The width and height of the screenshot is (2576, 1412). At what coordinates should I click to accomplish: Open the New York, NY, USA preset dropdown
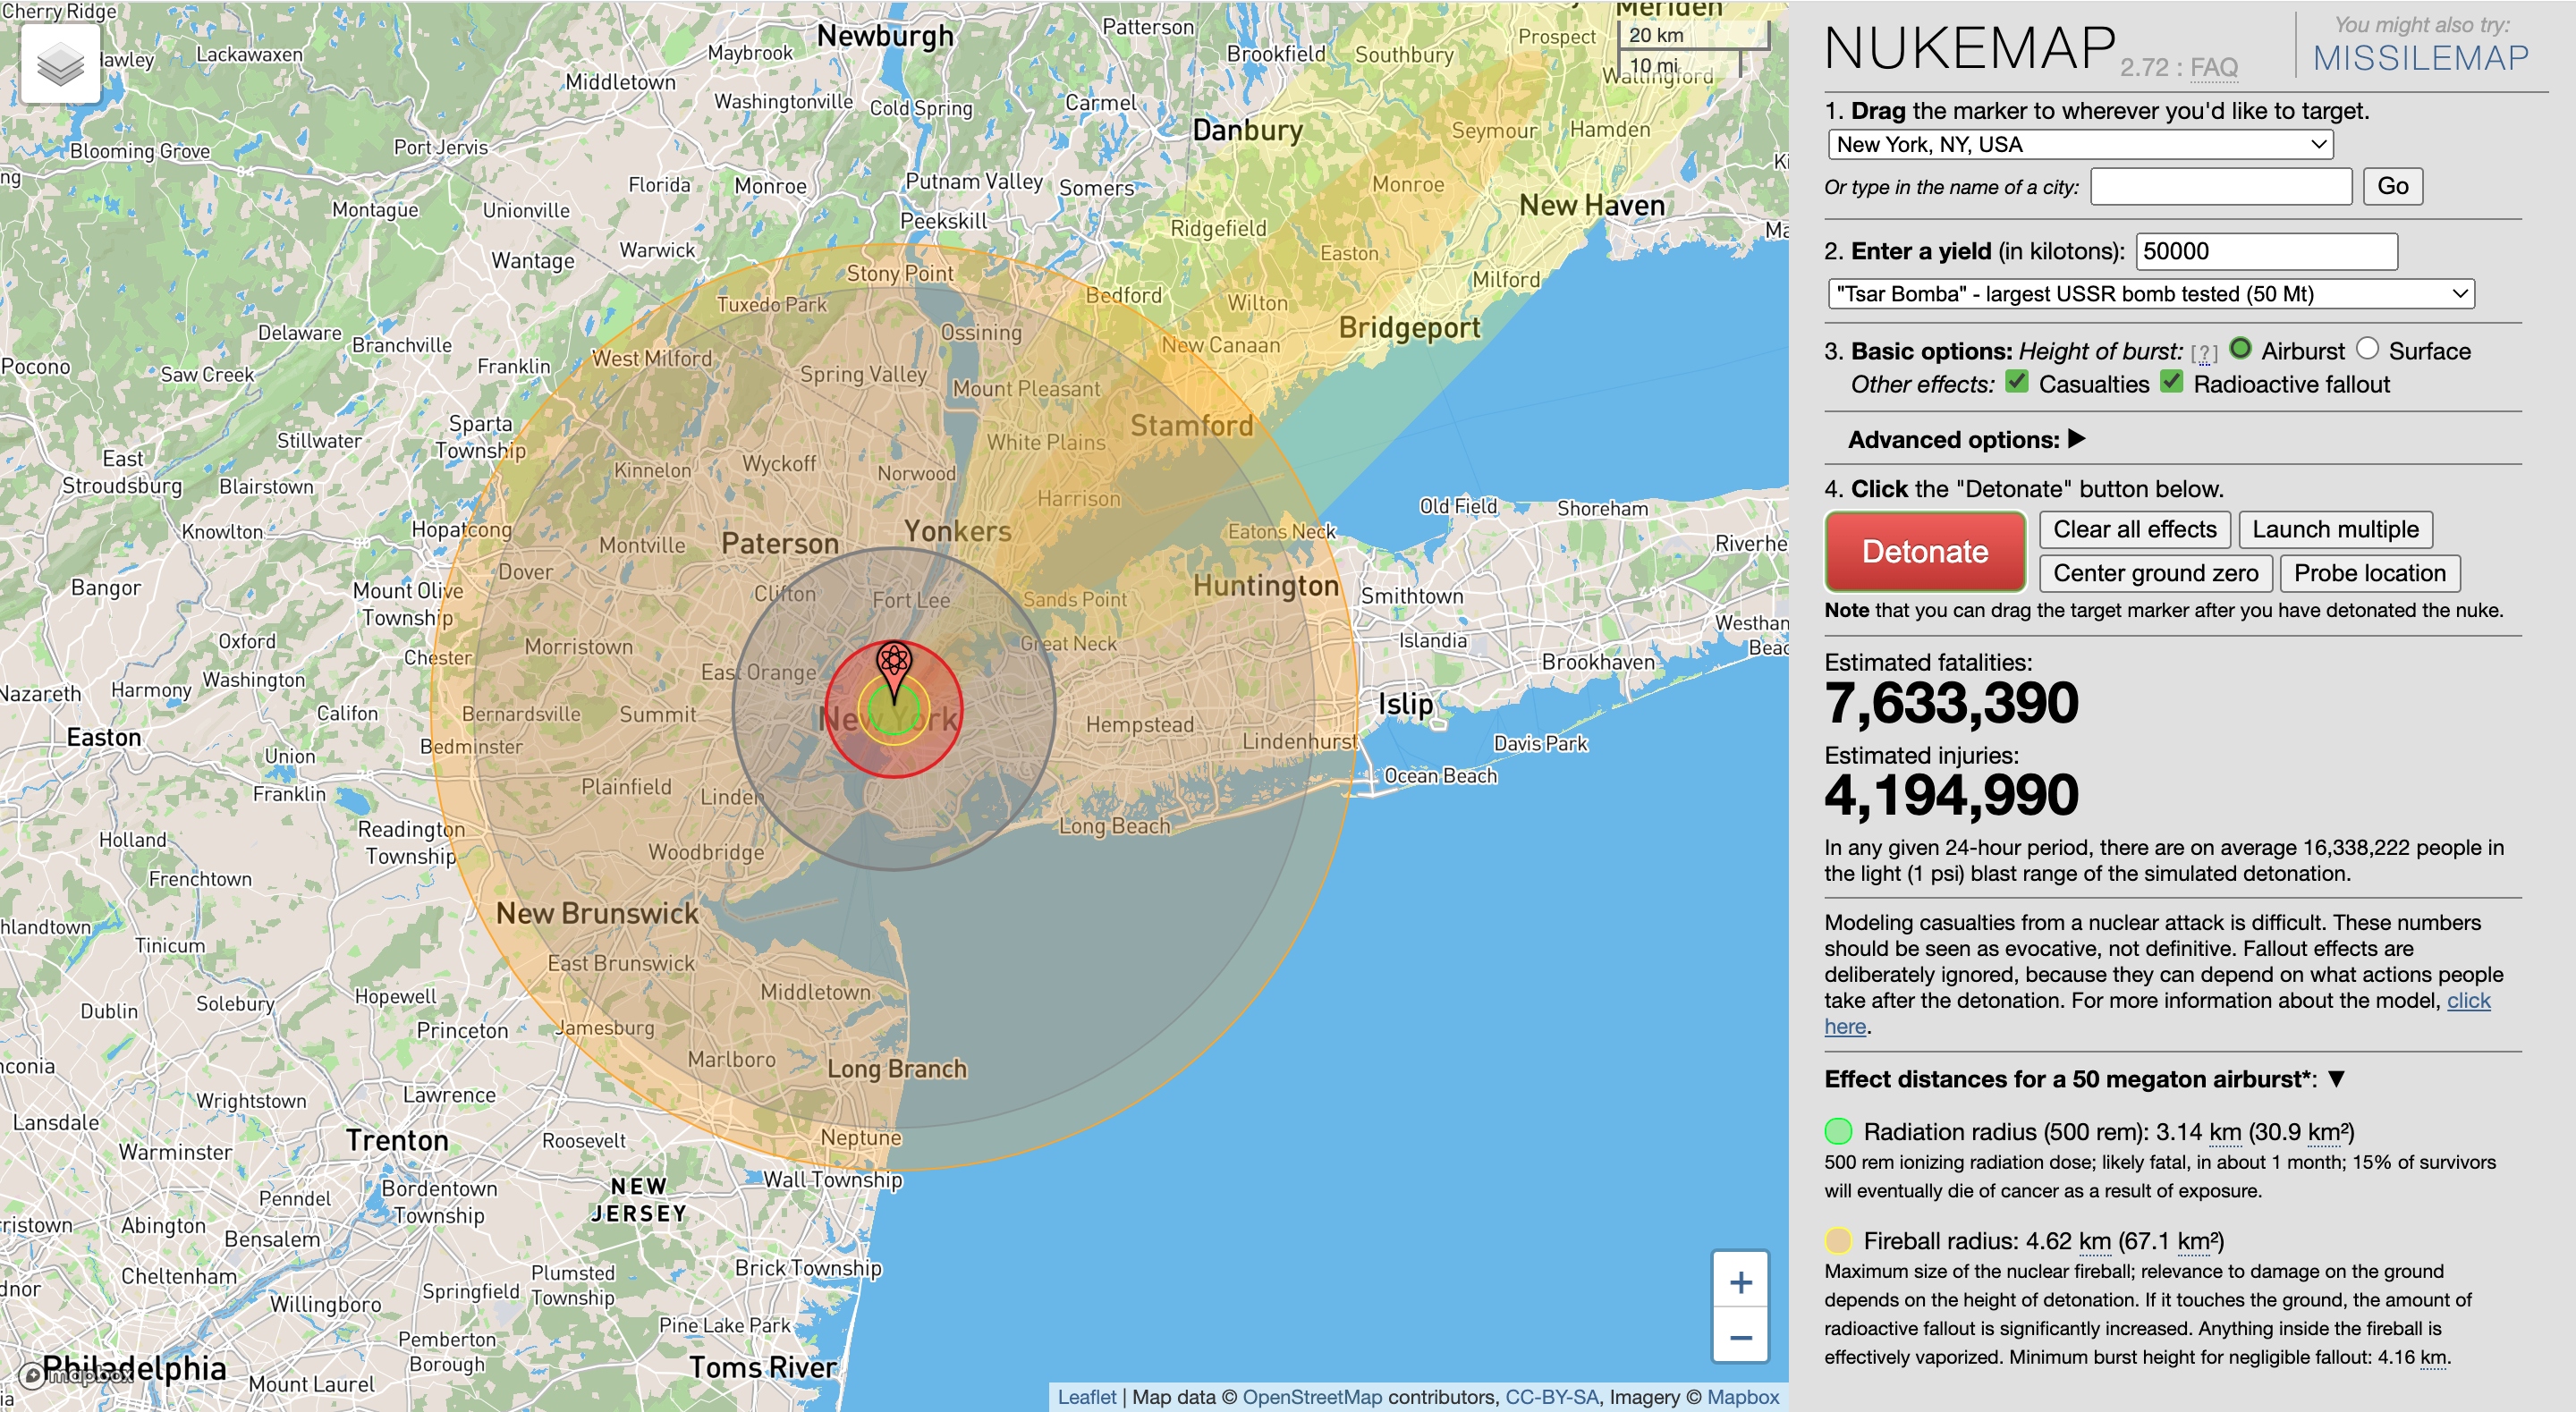click(x=2081, y=144)
